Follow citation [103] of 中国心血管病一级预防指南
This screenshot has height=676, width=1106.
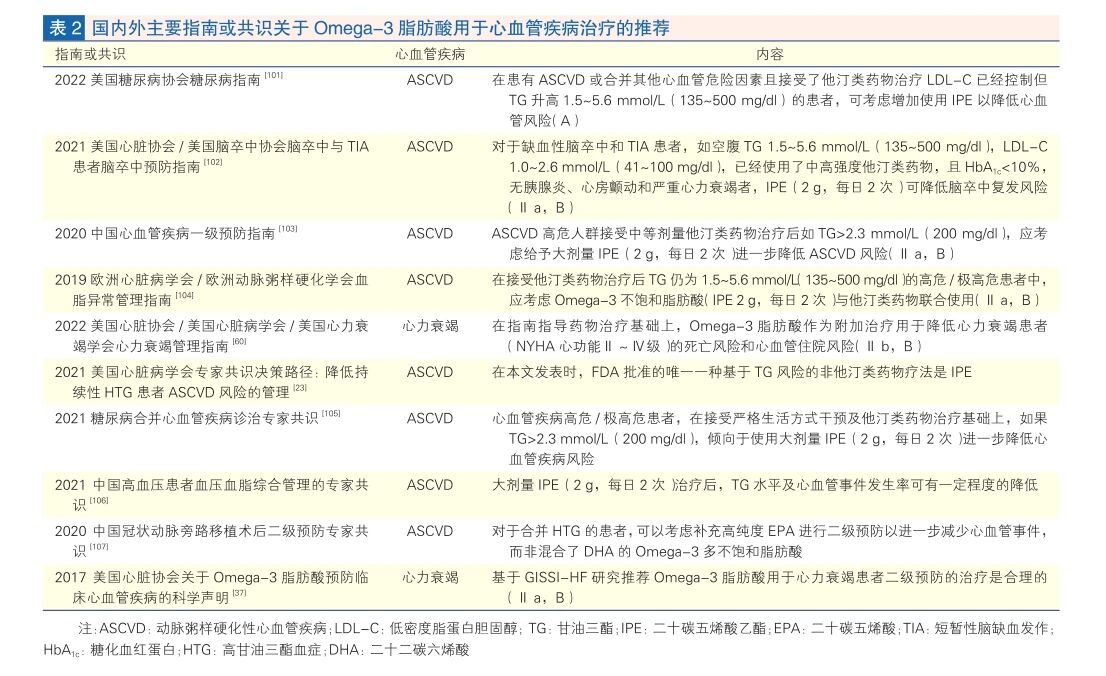pyautogui.click(x=288, y=229)
